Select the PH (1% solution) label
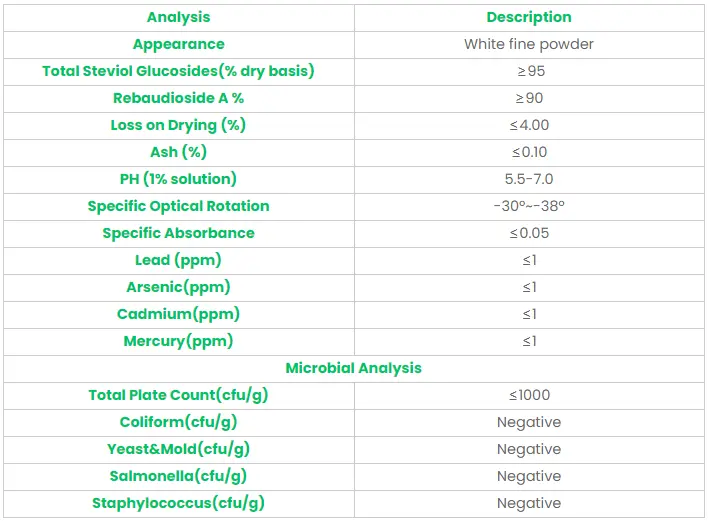The image size is (708, 521). 178,179
